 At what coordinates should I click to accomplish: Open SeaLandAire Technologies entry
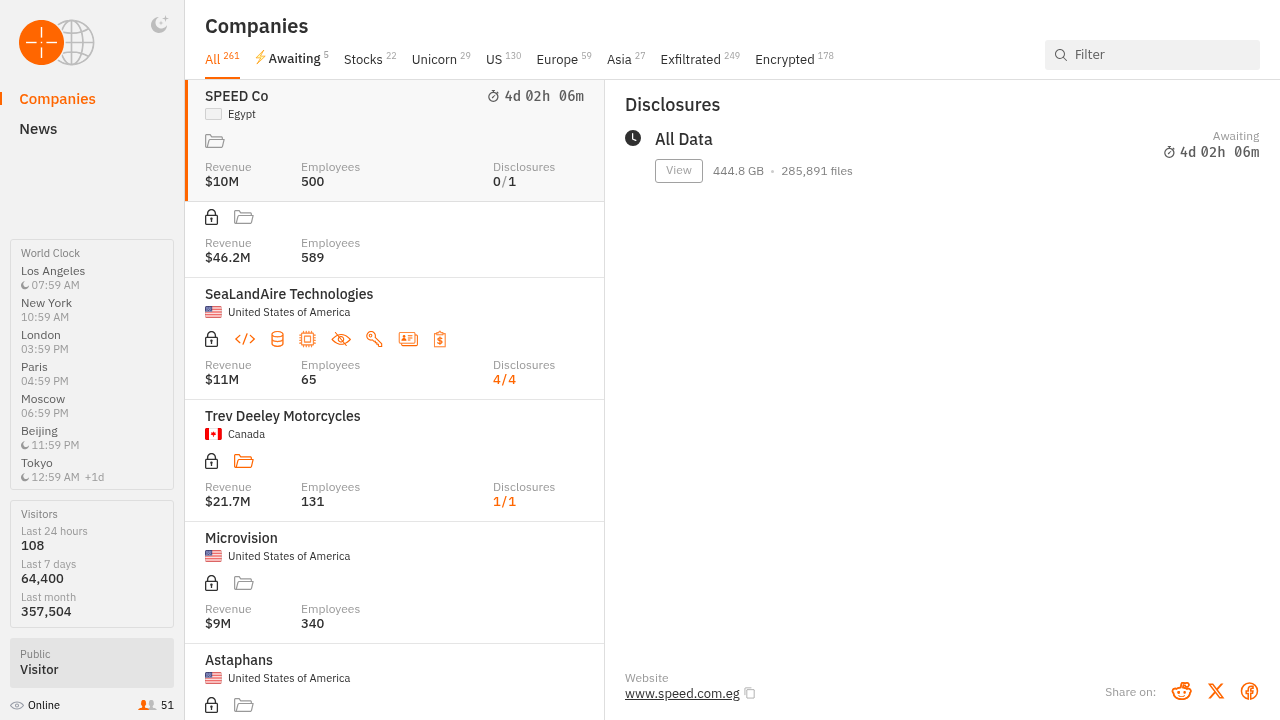coord(395,339)
